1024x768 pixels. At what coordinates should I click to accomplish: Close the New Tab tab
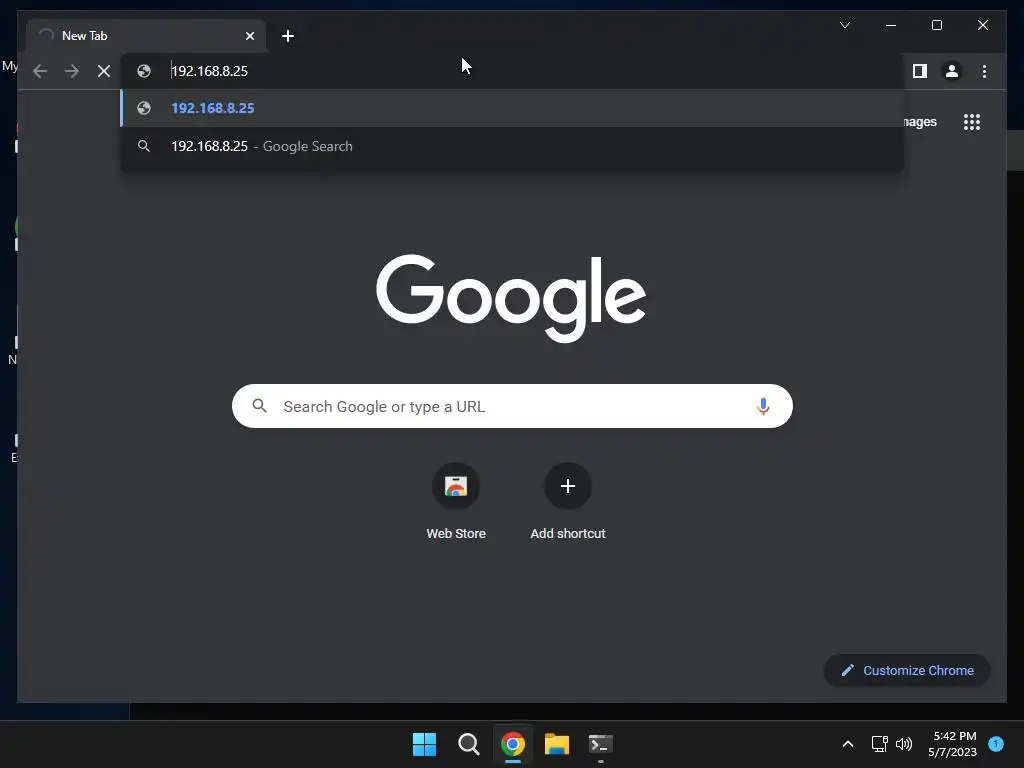[249, 36]
